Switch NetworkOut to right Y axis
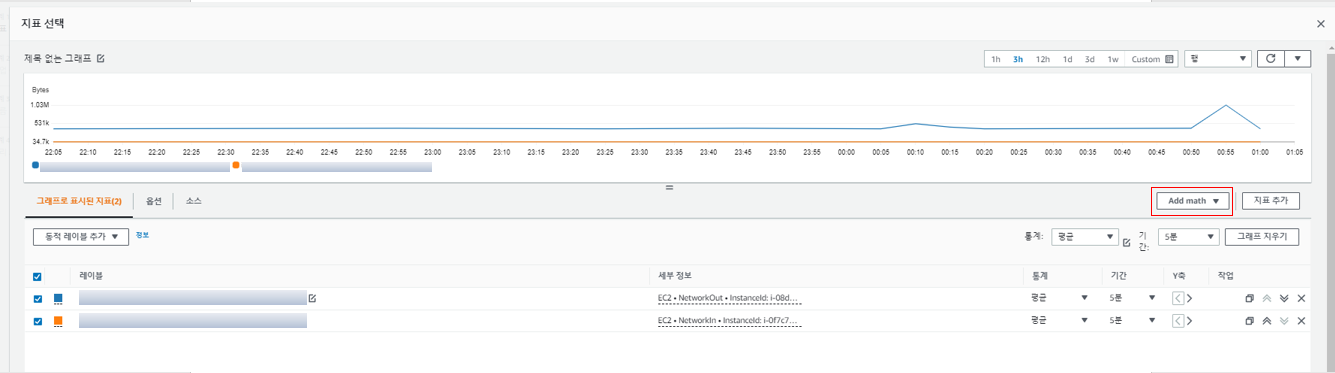This screenshot has width=1335, height=373. [1190, 298]
